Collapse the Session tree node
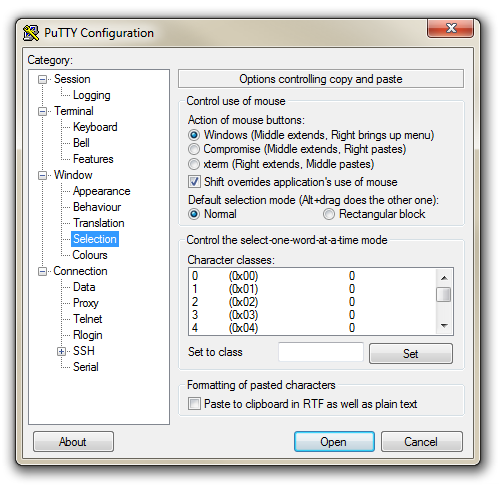The height and width of the screenshot is (487, 502). [x=42, y=79]
